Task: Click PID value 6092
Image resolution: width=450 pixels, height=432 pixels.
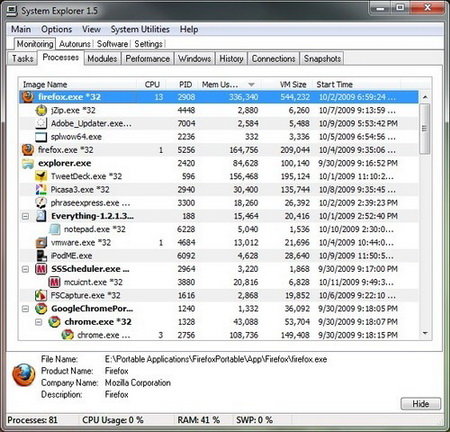Action: [x=186, y=256]
